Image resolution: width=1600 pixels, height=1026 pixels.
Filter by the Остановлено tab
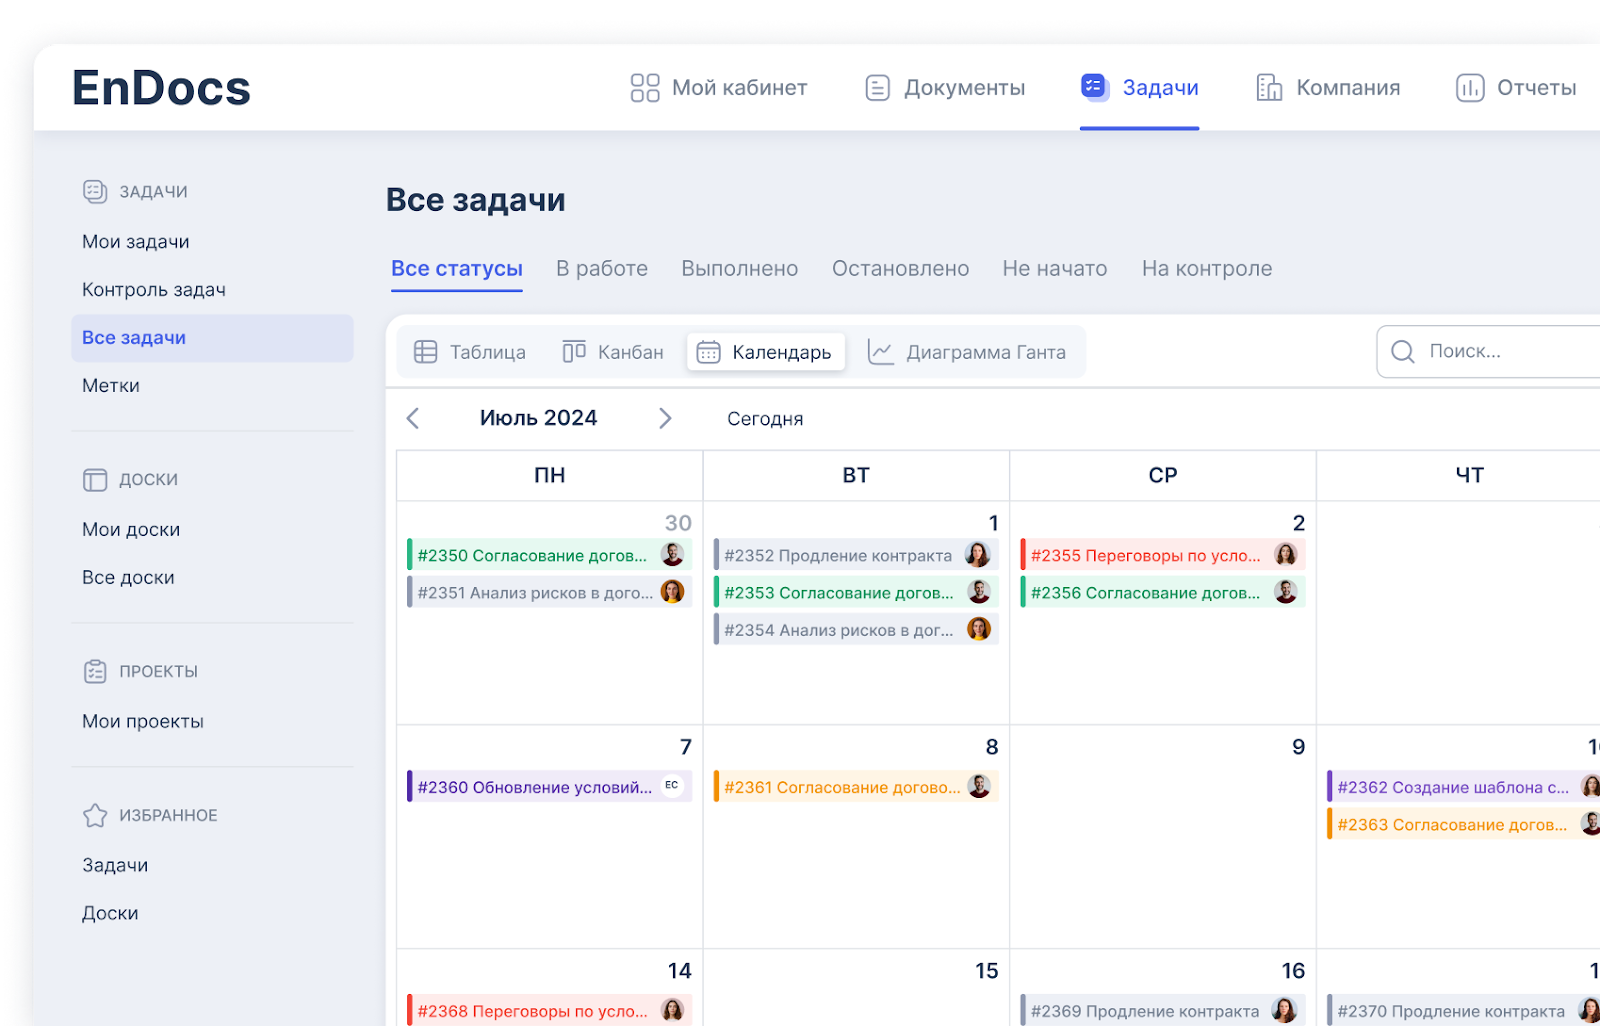click(x=900, y=269)
